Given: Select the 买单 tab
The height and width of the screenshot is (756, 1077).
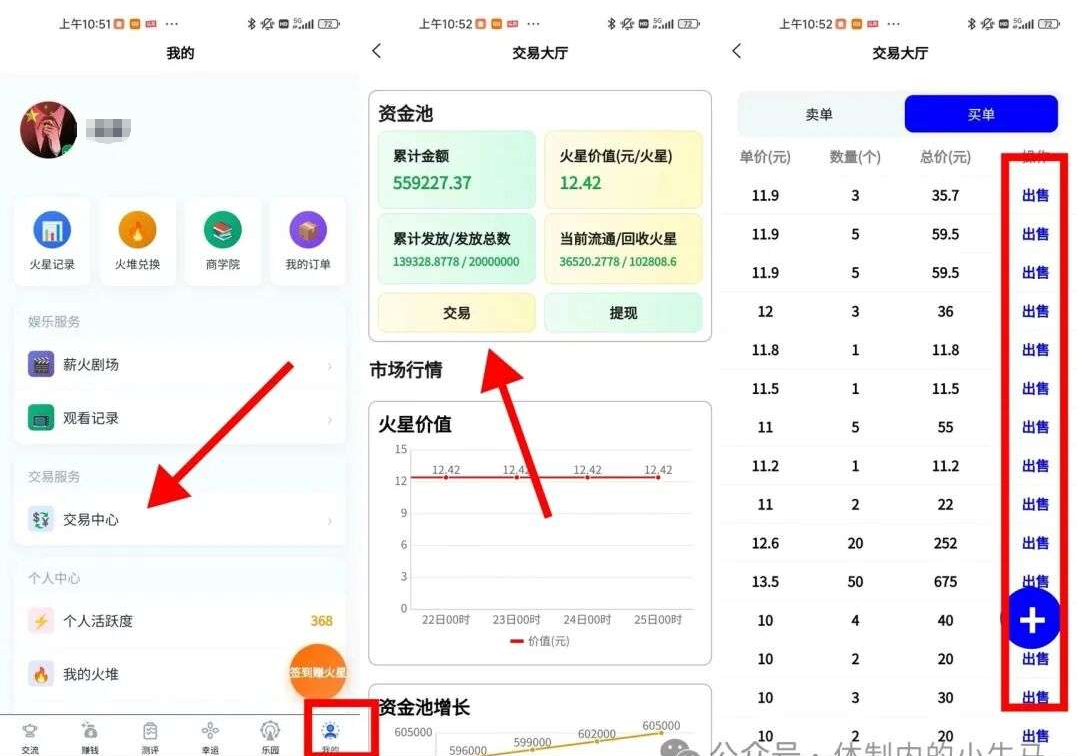Looking at the screenshot, I should point(981,115).
